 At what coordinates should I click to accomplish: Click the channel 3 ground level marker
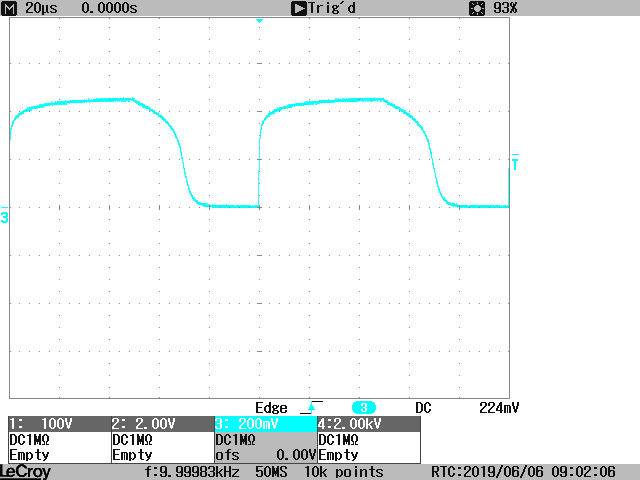pyautogui.click(x=4, y=215)
